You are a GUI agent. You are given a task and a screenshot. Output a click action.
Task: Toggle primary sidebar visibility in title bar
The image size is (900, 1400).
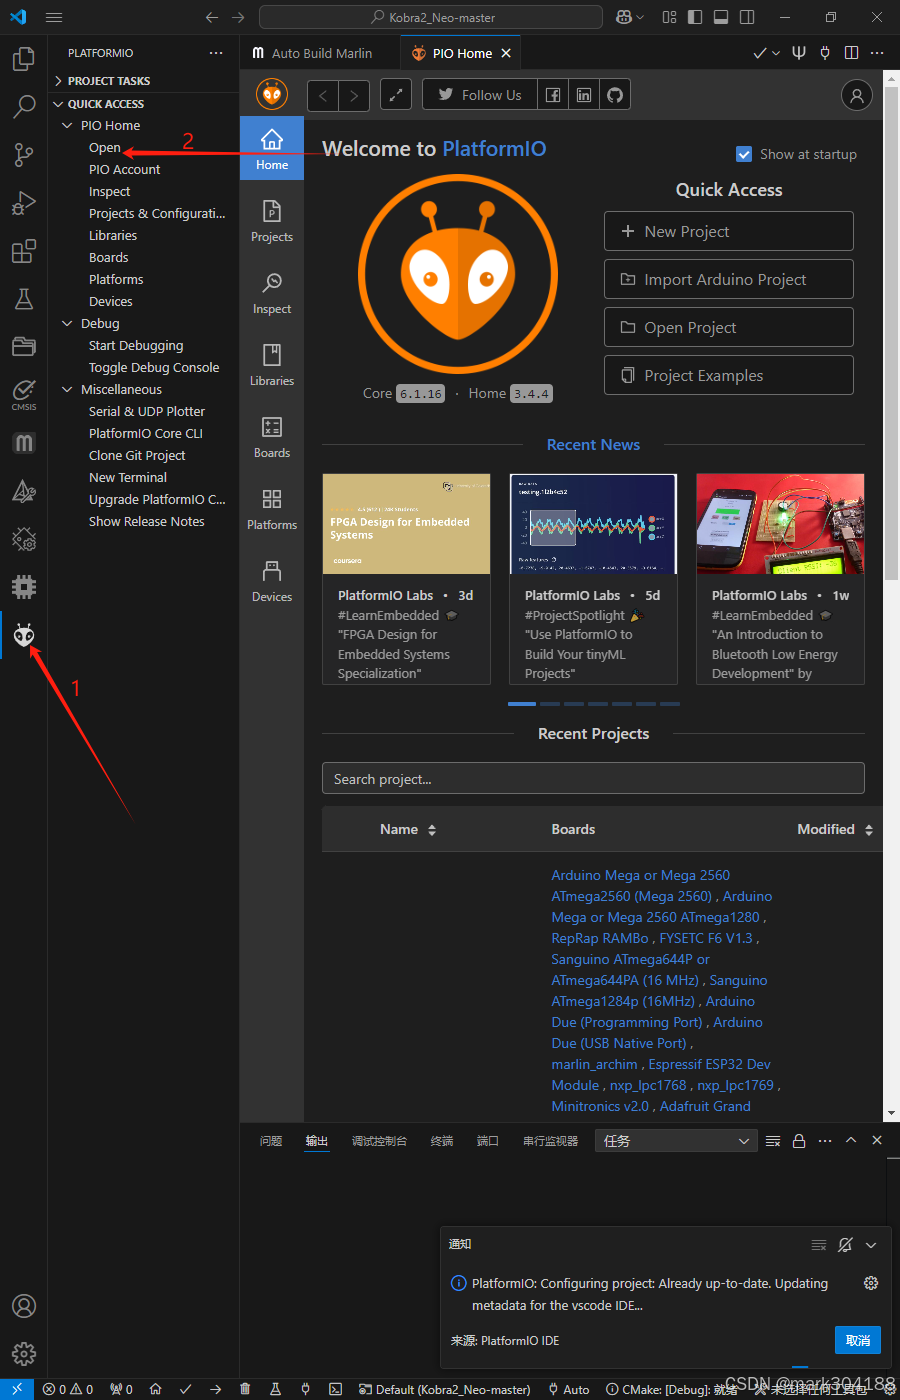tap(695, 17)
